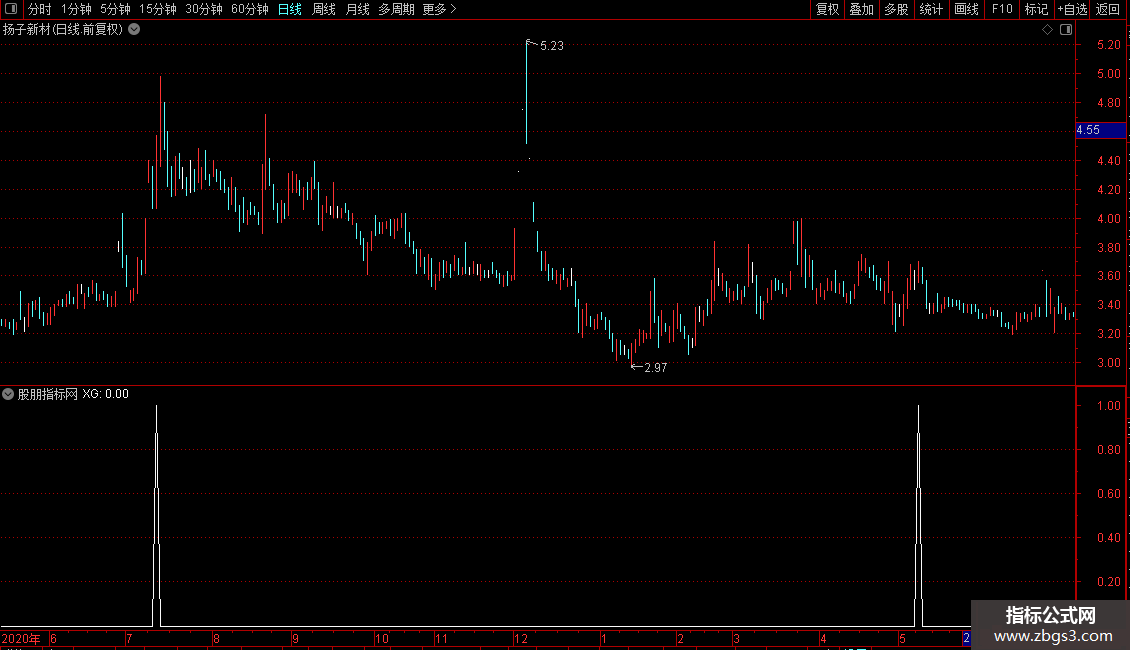Click the 返回 back button
Image resolution: width=1130 pixels, height=650 pixels.
tap(1108, 9)
